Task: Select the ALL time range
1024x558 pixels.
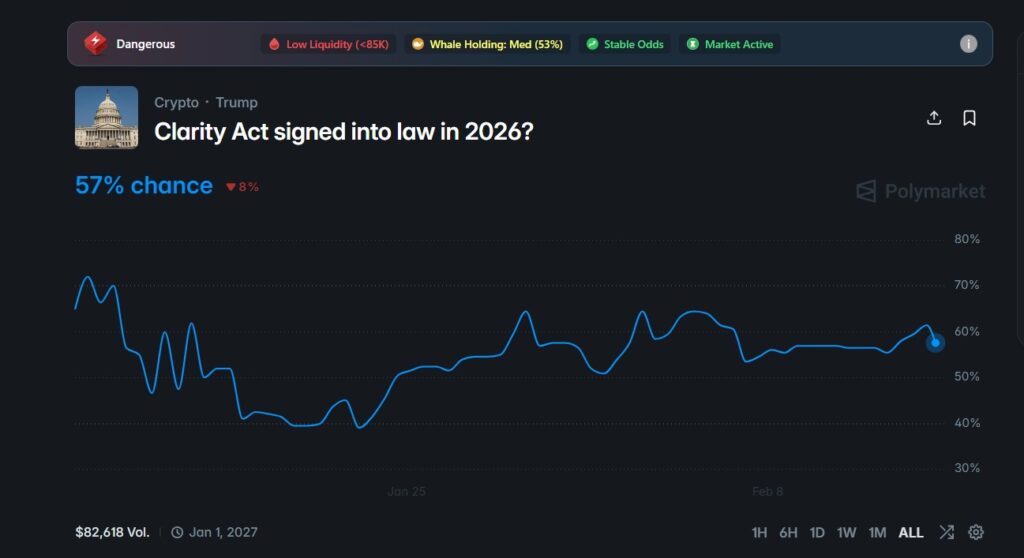Action: 911,532
